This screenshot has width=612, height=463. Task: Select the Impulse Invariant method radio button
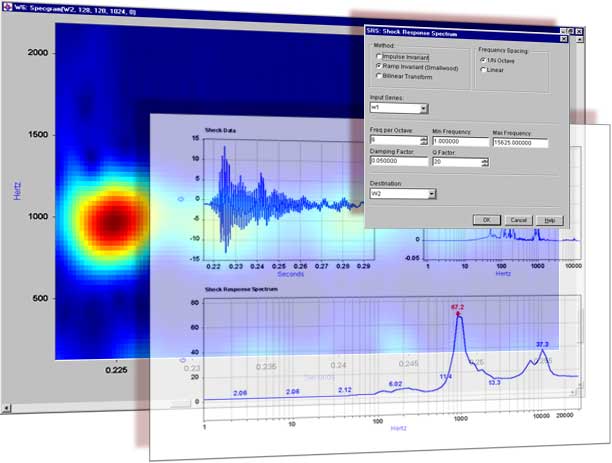tap(379, 57)
